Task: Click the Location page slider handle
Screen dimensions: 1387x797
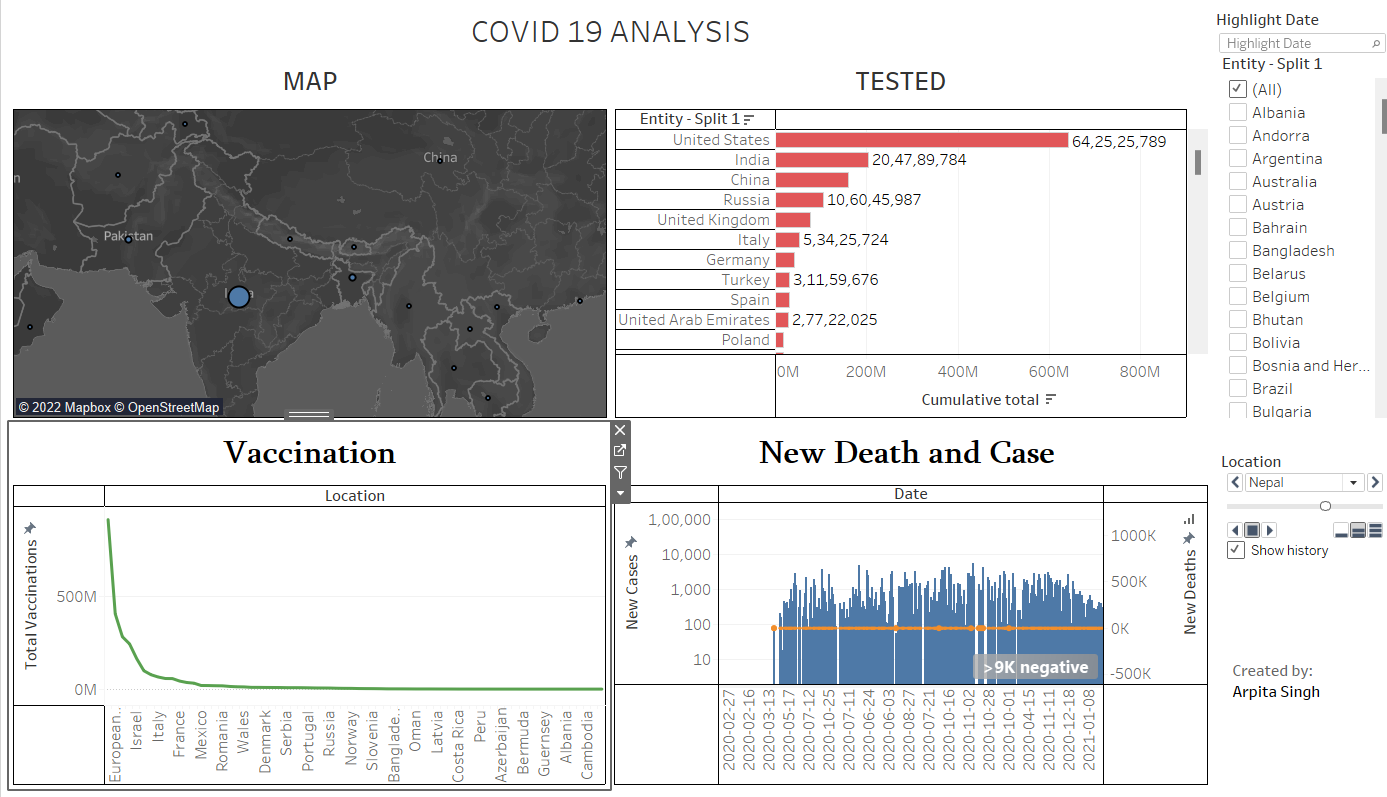Action: (1325, 506)
